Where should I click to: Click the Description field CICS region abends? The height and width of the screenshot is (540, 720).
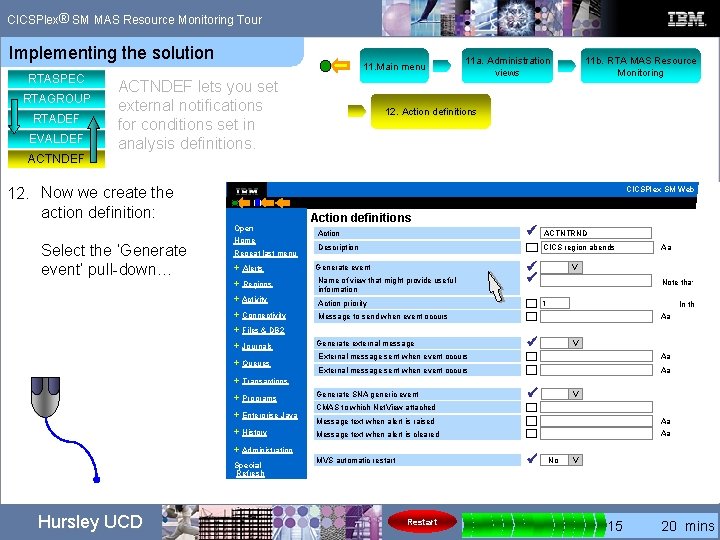coord(597,248)
